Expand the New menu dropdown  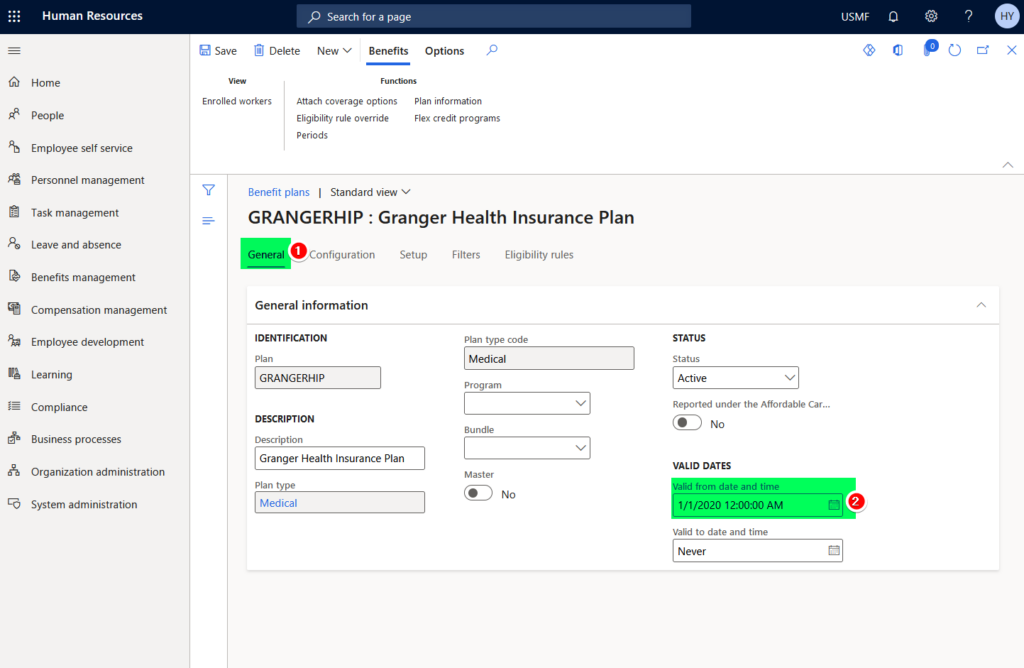pyautogui.click(x=334, y=51)
